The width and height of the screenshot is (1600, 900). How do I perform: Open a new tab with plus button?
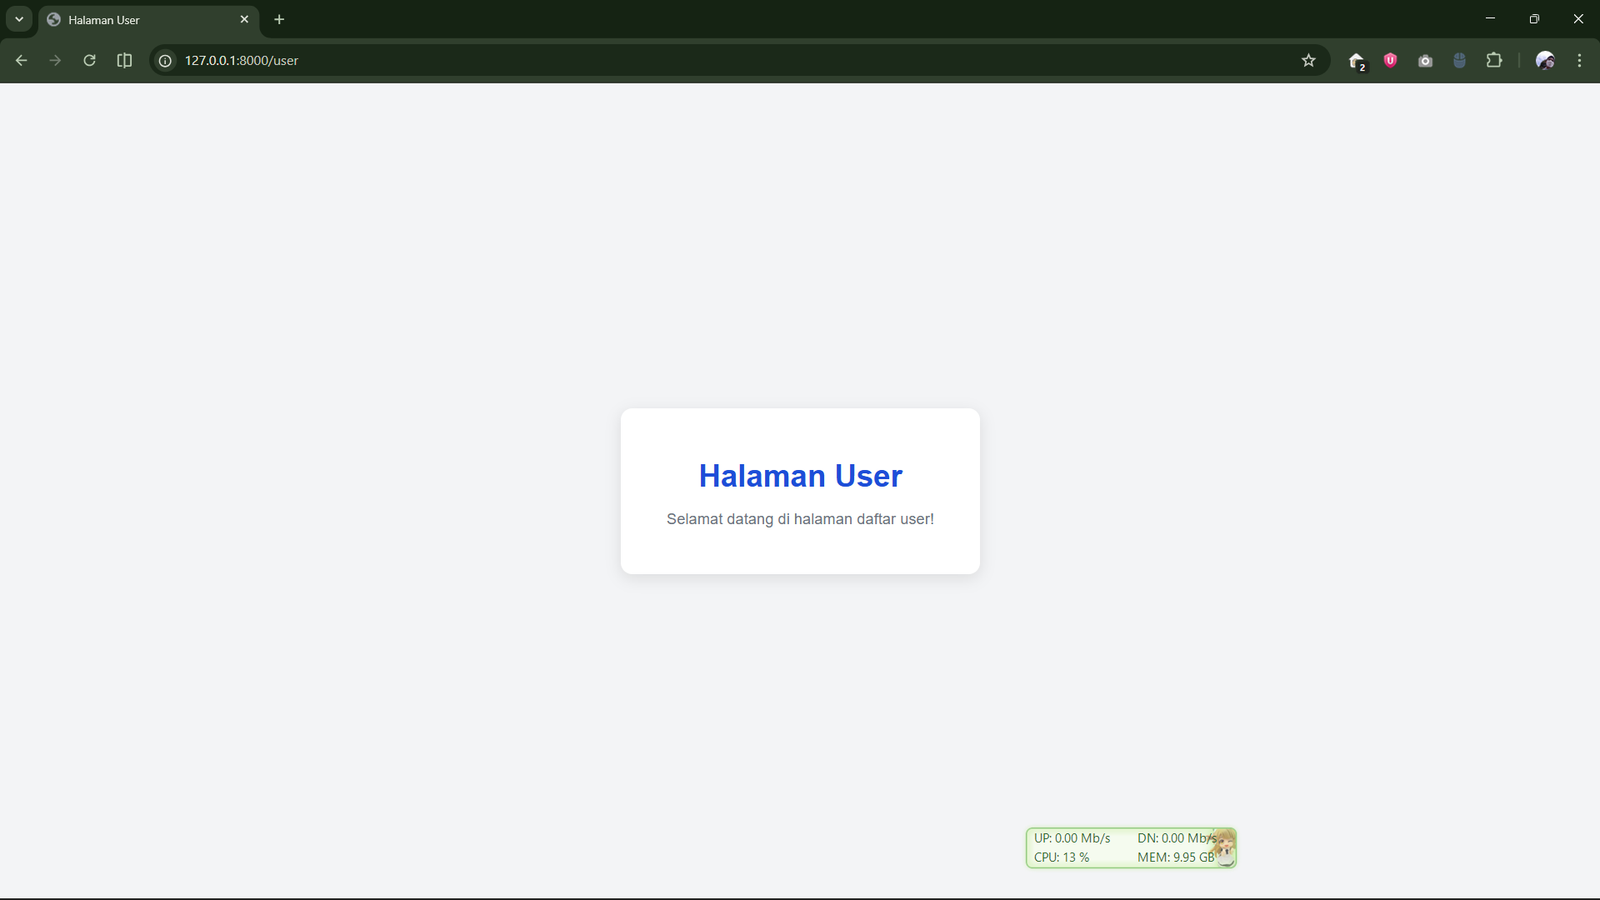(x=279, y=19)
